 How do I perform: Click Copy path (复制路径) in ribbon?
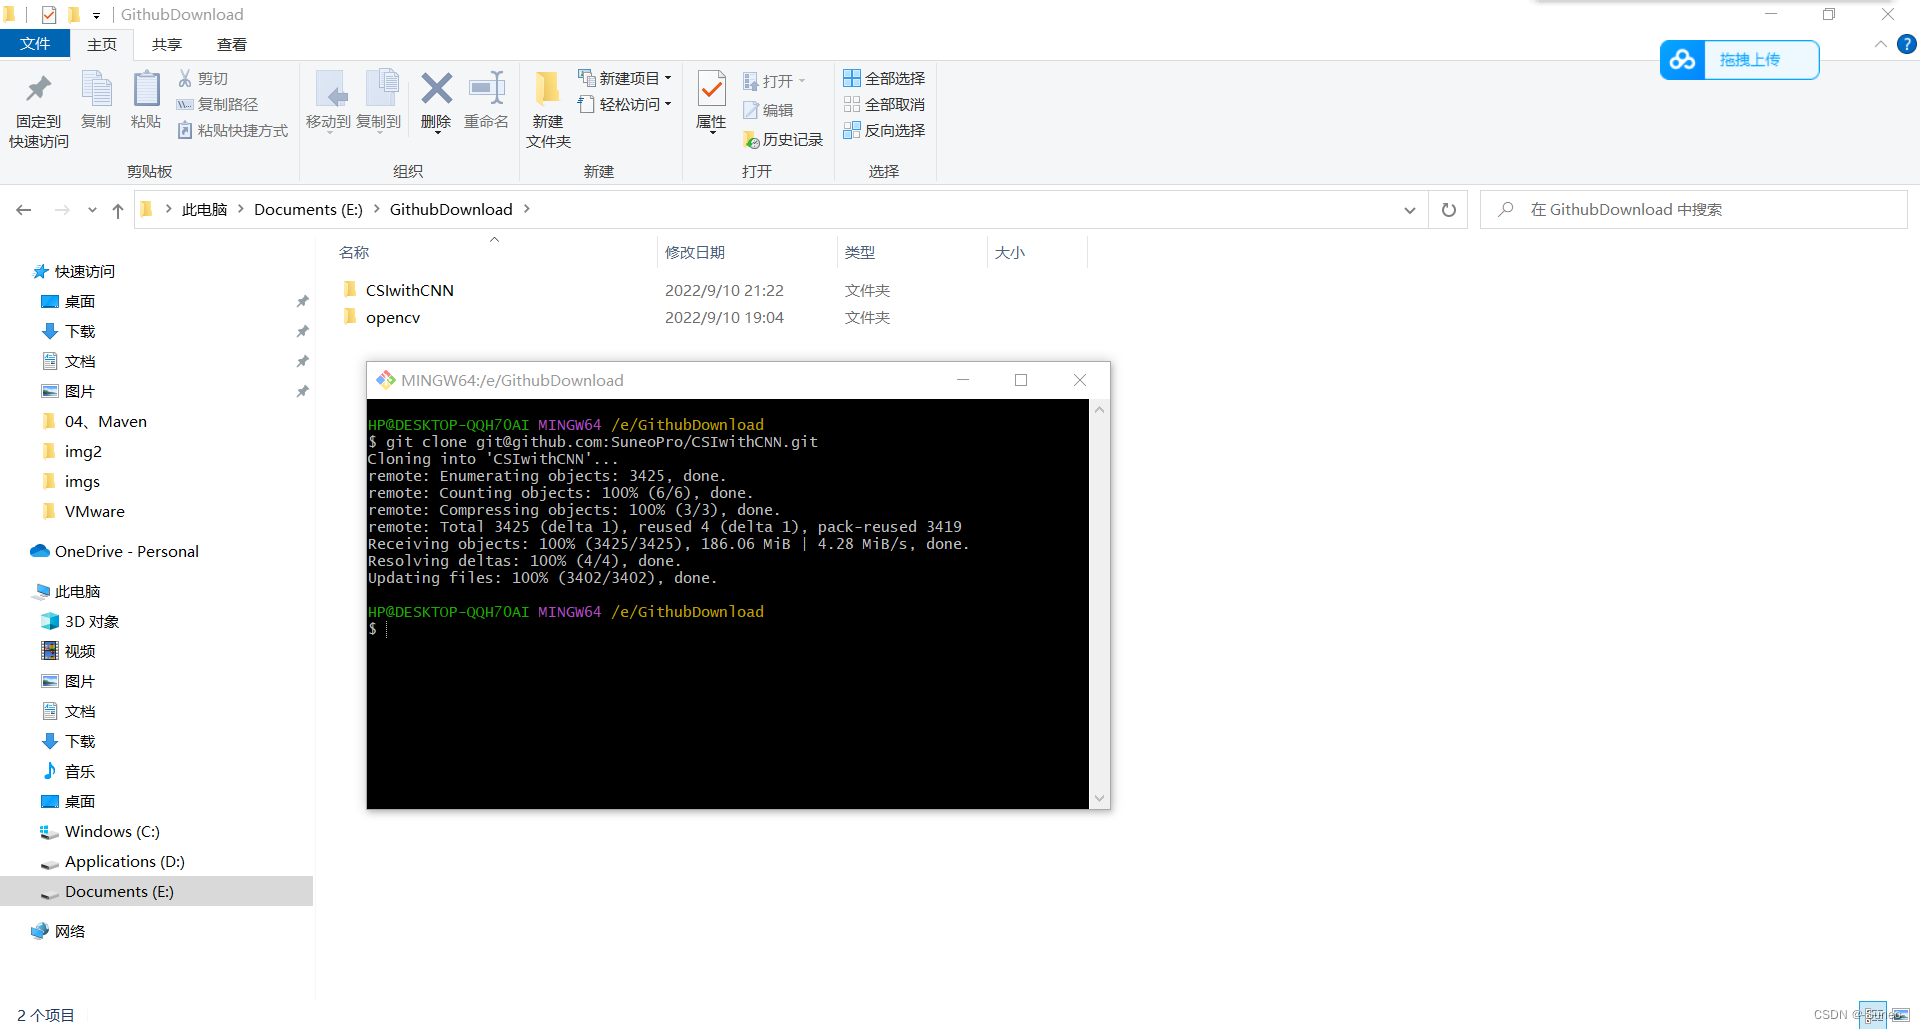click(217, 104)
